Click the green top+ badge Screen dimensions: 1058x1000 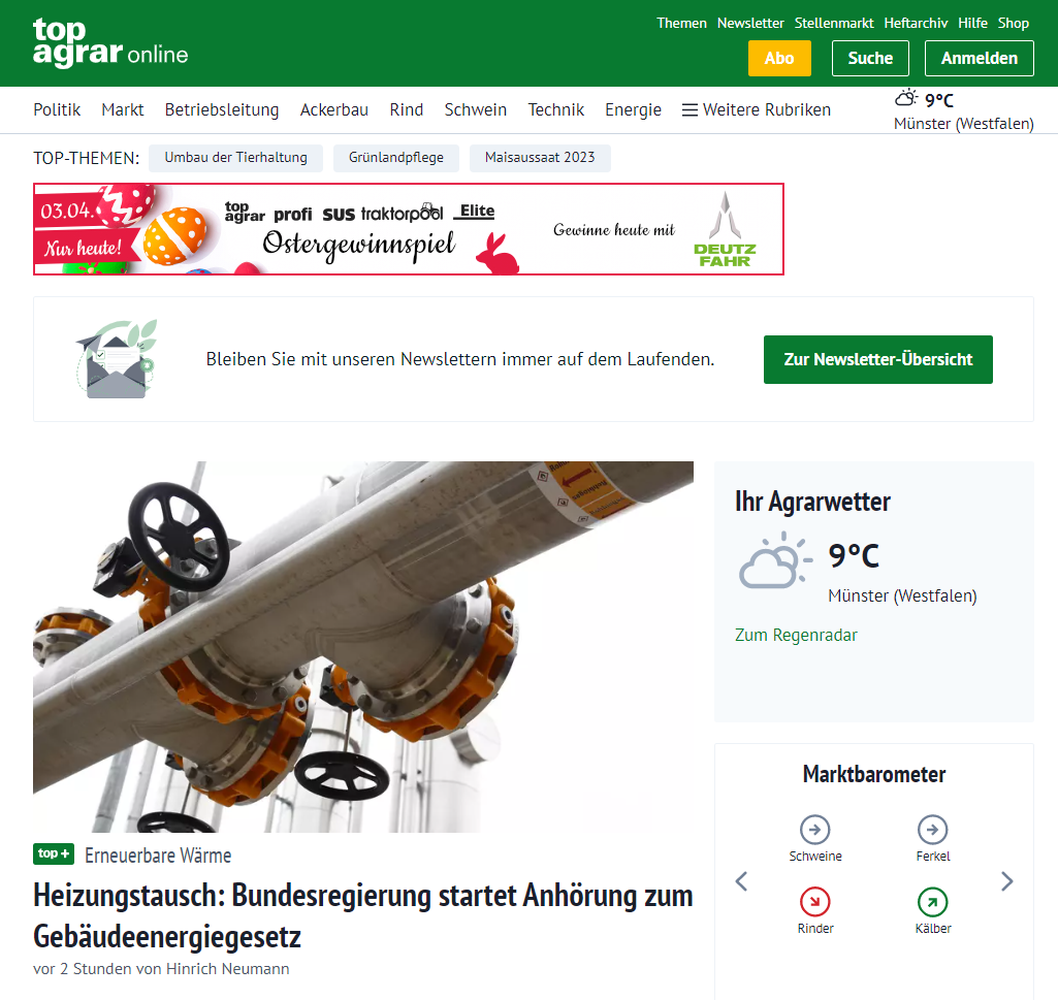point(53,854)
